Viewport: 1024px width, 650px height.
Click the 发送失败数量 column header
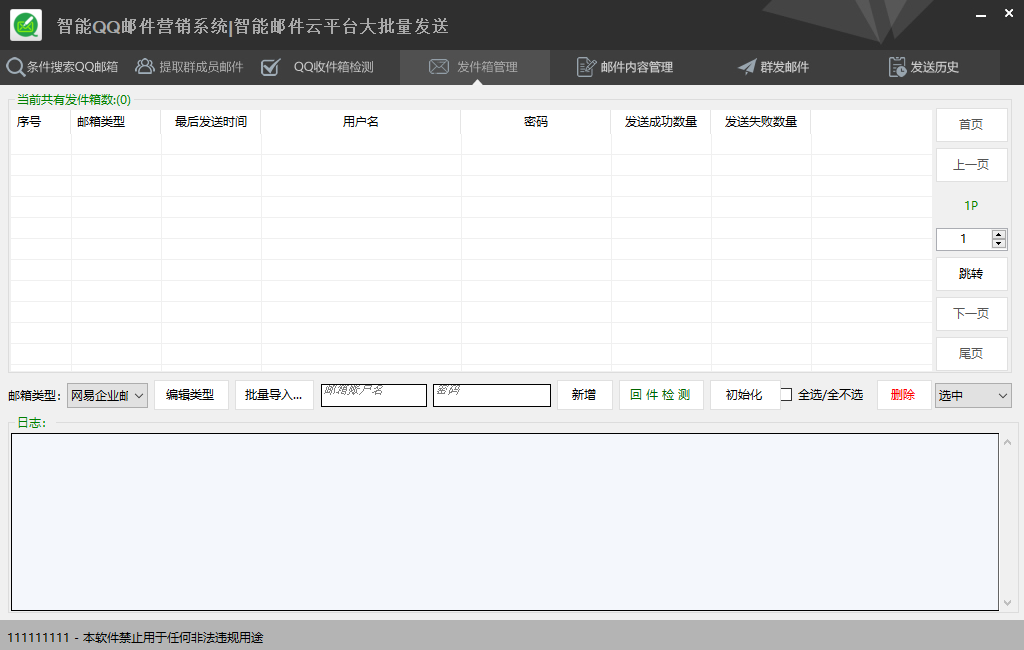pyautogui.click(x=761, y=122)
